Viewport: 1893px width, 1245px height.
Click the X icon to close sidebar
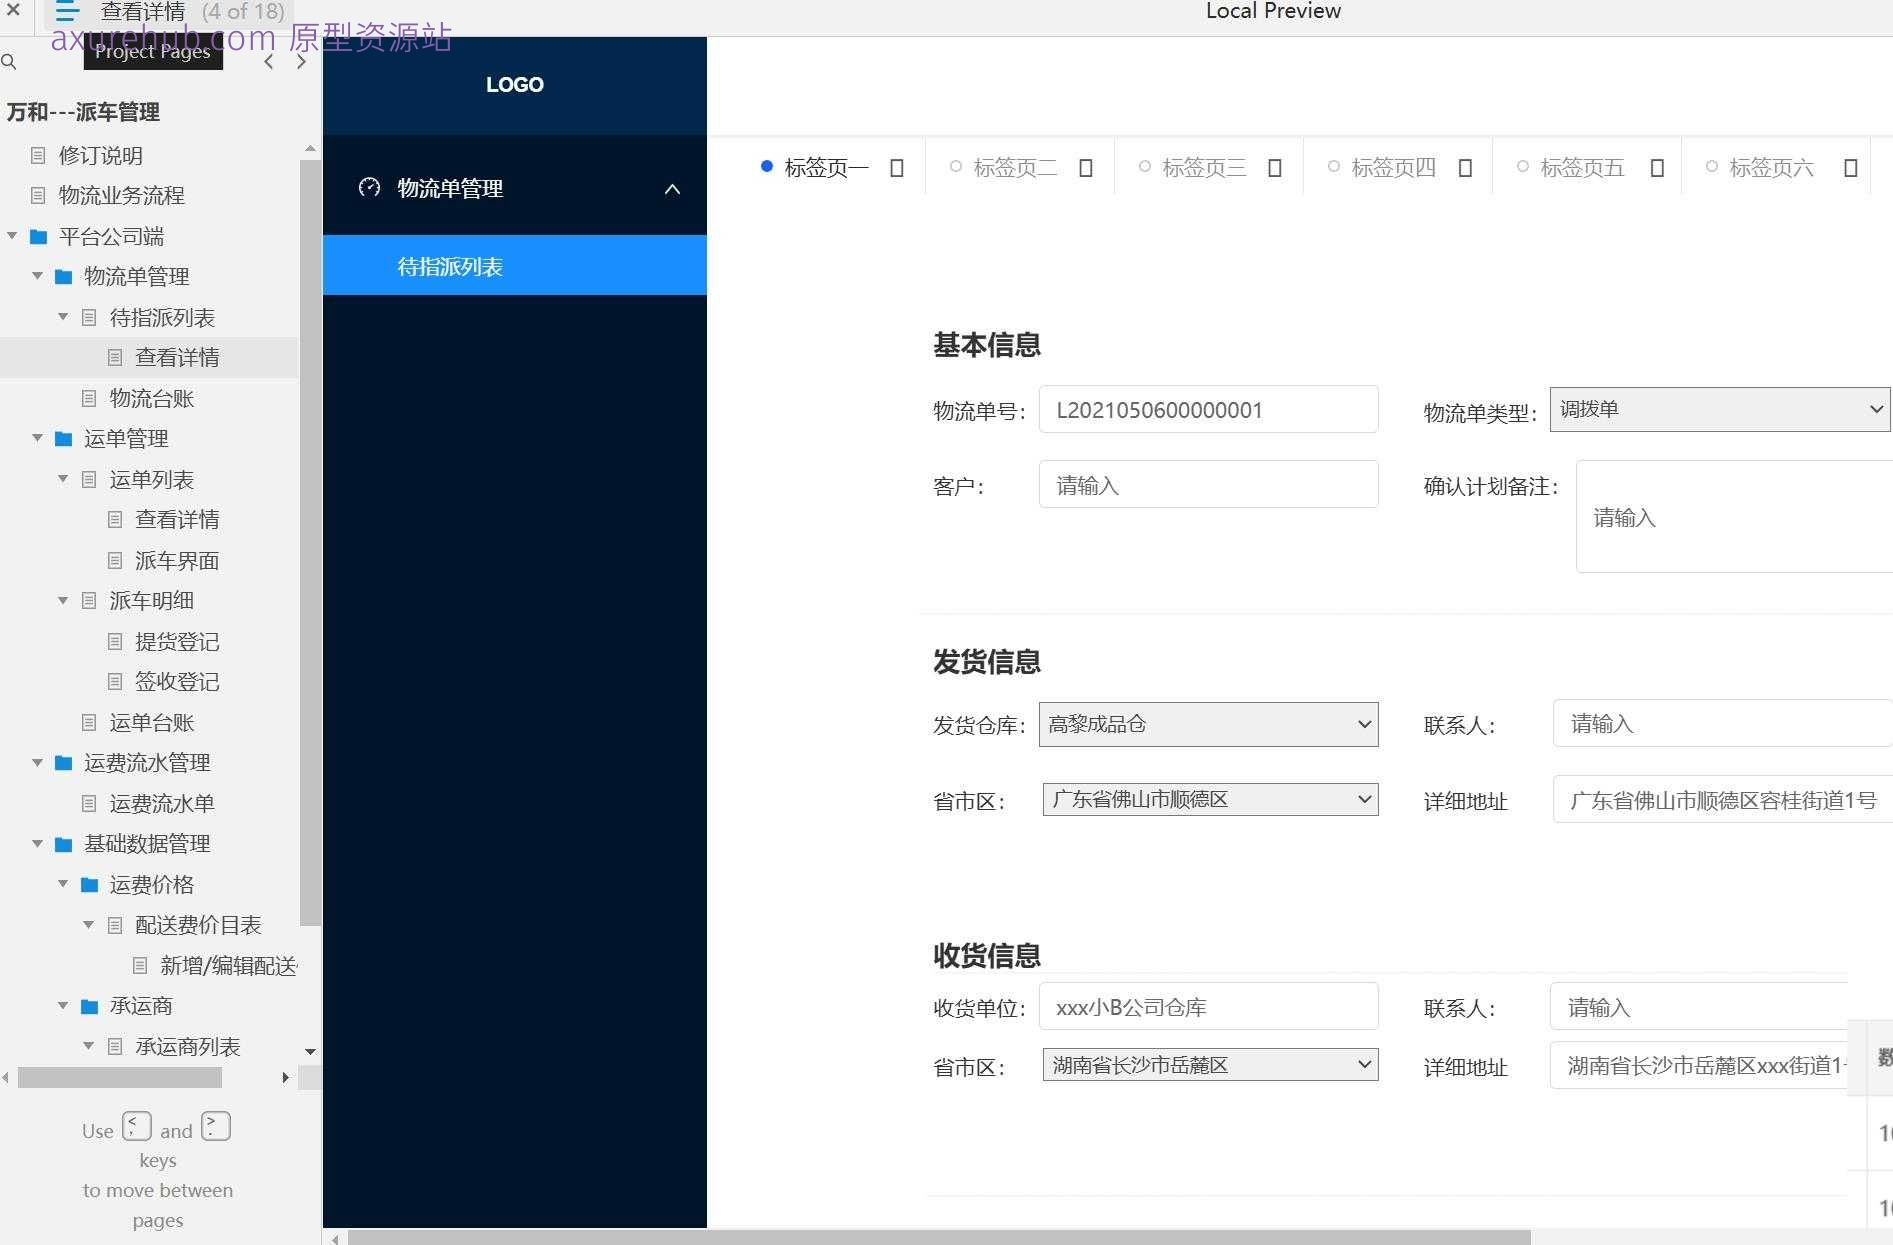(13, 11)
